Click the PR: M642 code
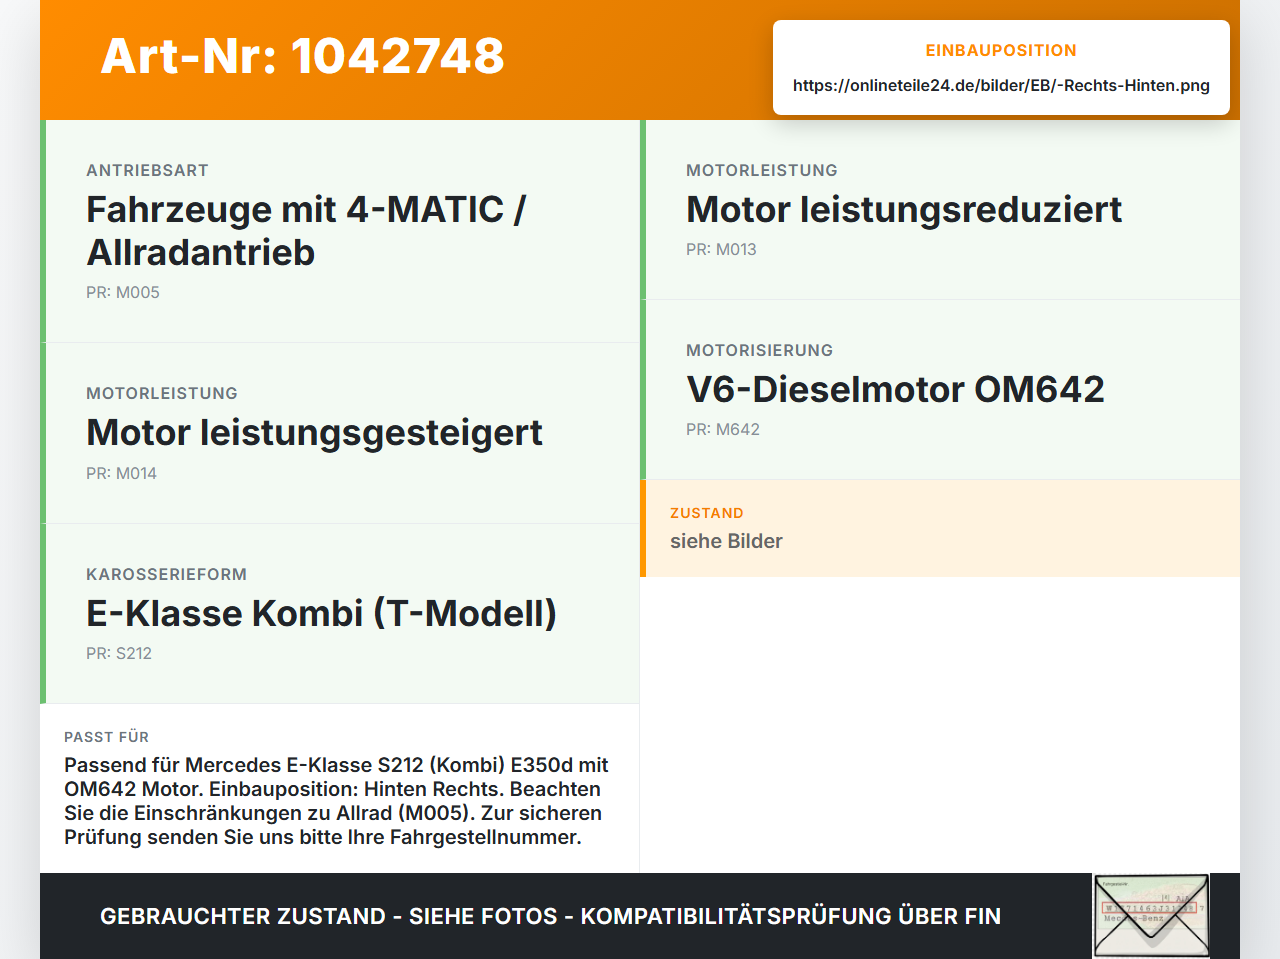Screen dimensions: 1280x959 [x=723, y=430]
